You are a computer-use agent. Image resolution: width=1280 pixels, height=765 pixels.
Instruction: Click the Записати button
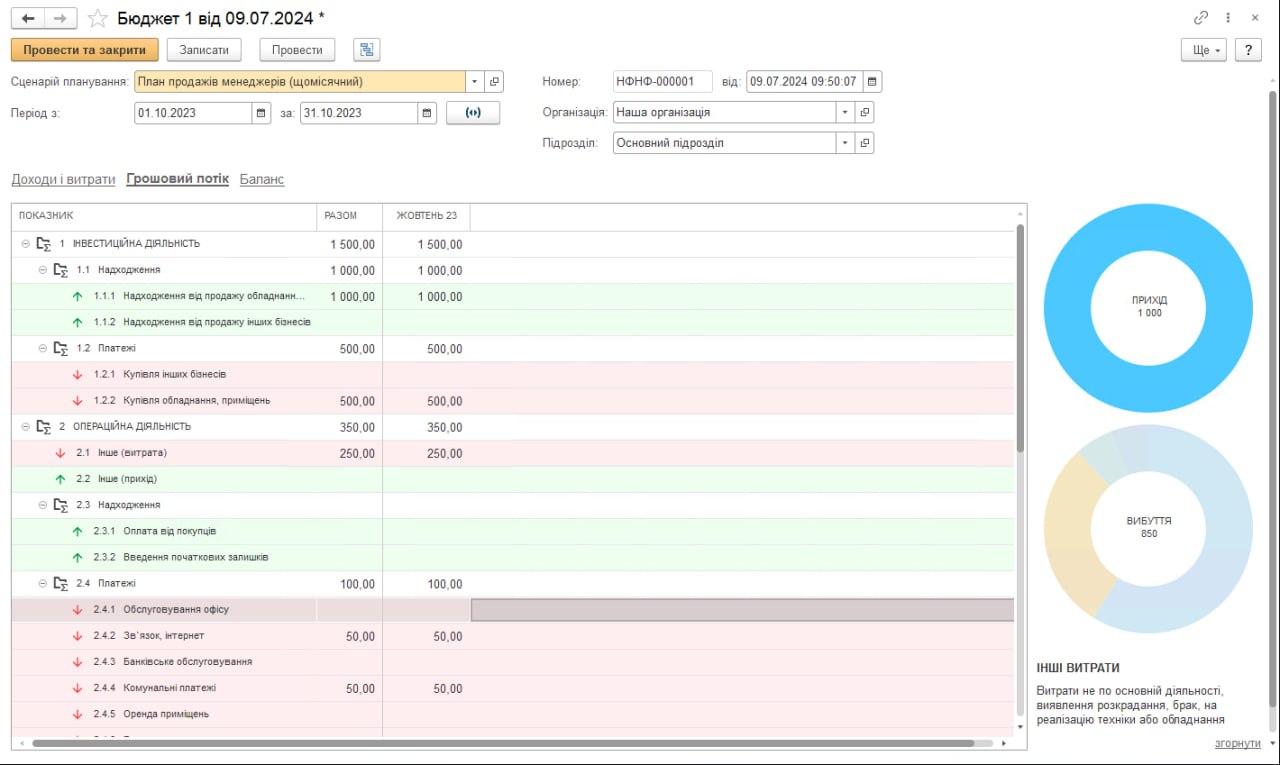point(204,50)
